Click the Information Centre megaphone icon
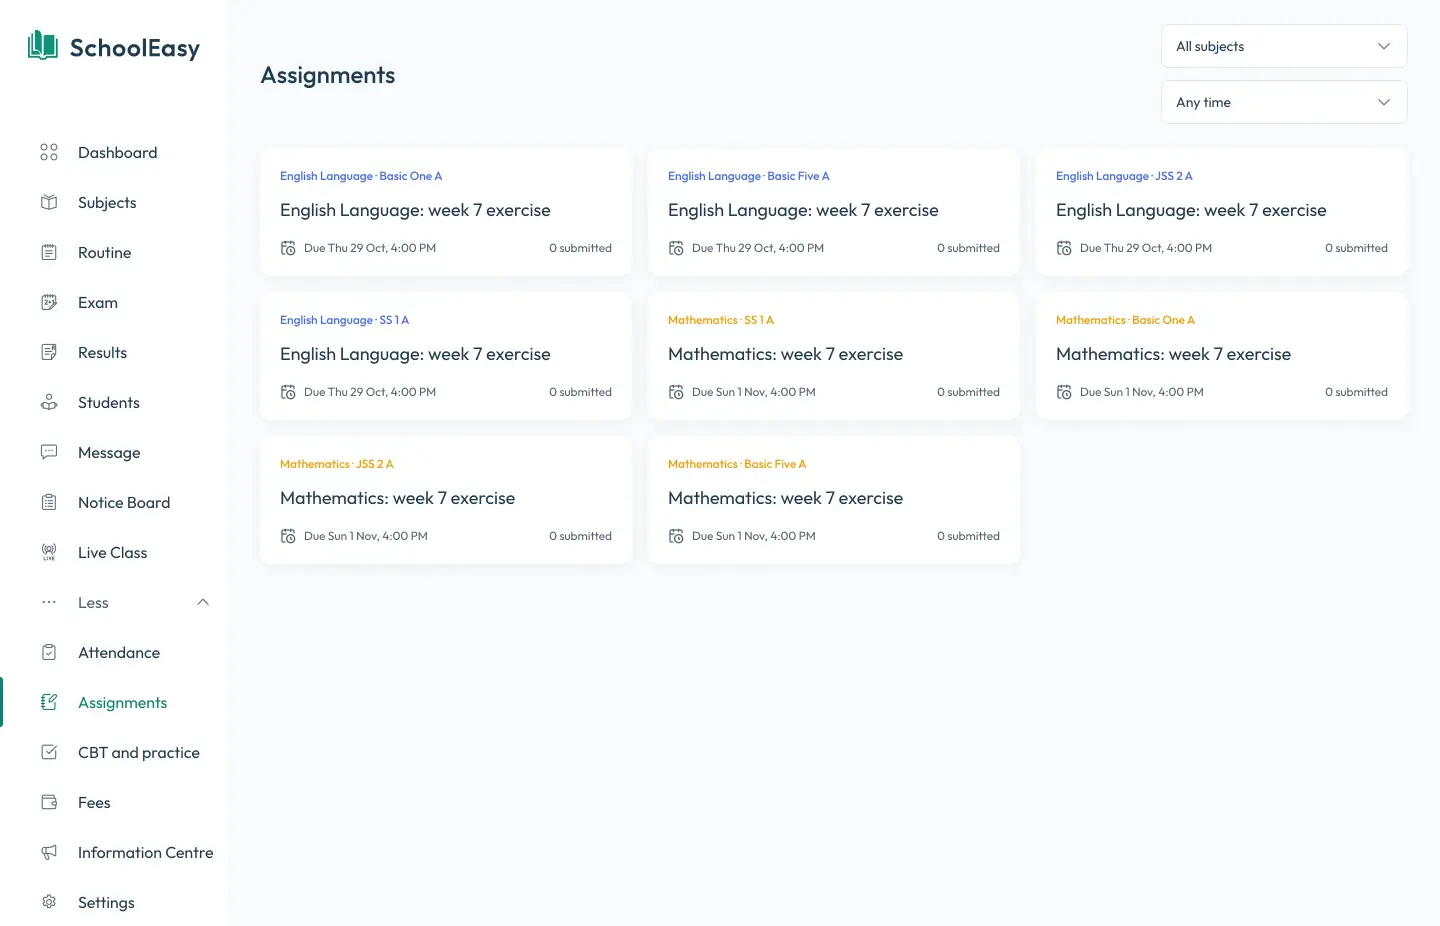1440x926 pixels. tap(49, 852)
